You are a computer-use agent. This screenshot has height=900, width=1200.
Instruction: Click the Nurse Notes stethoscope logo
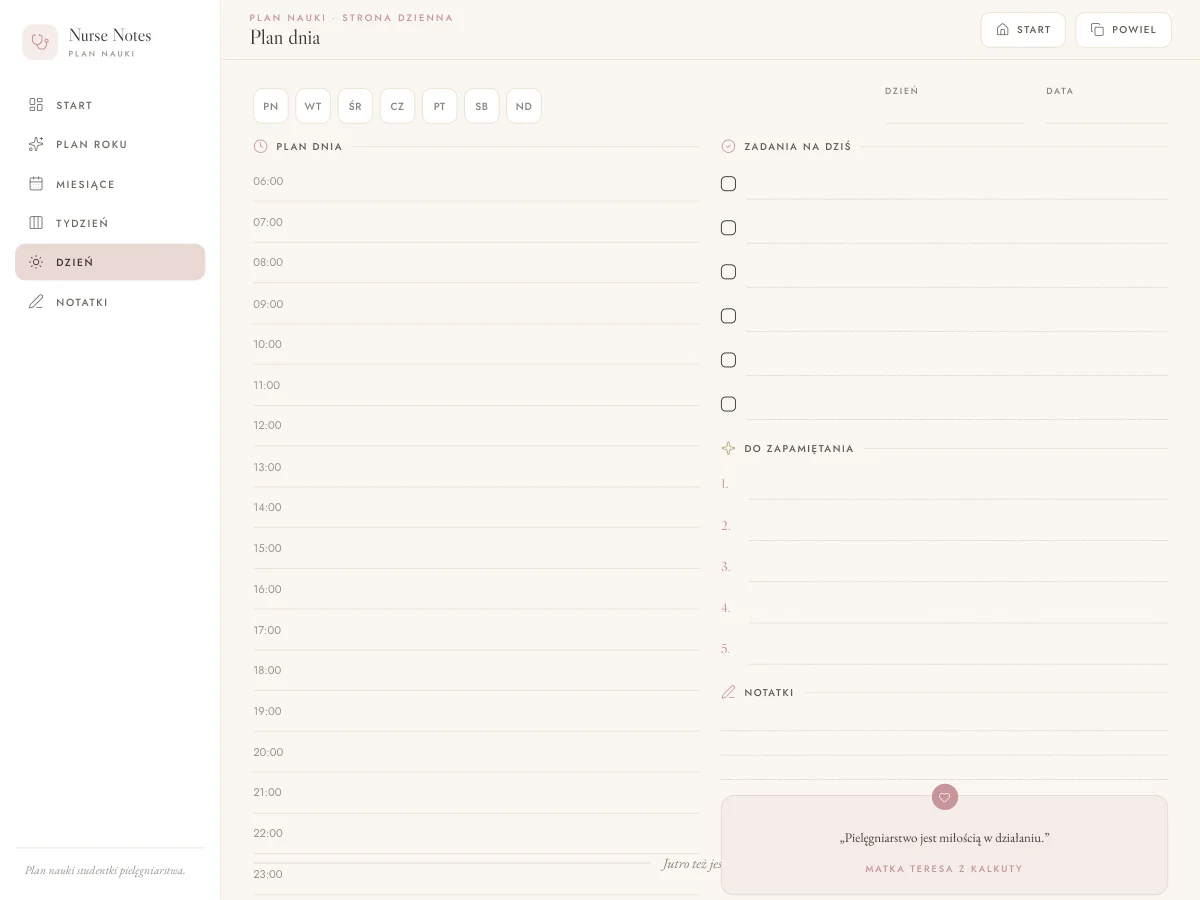[40, 42]
